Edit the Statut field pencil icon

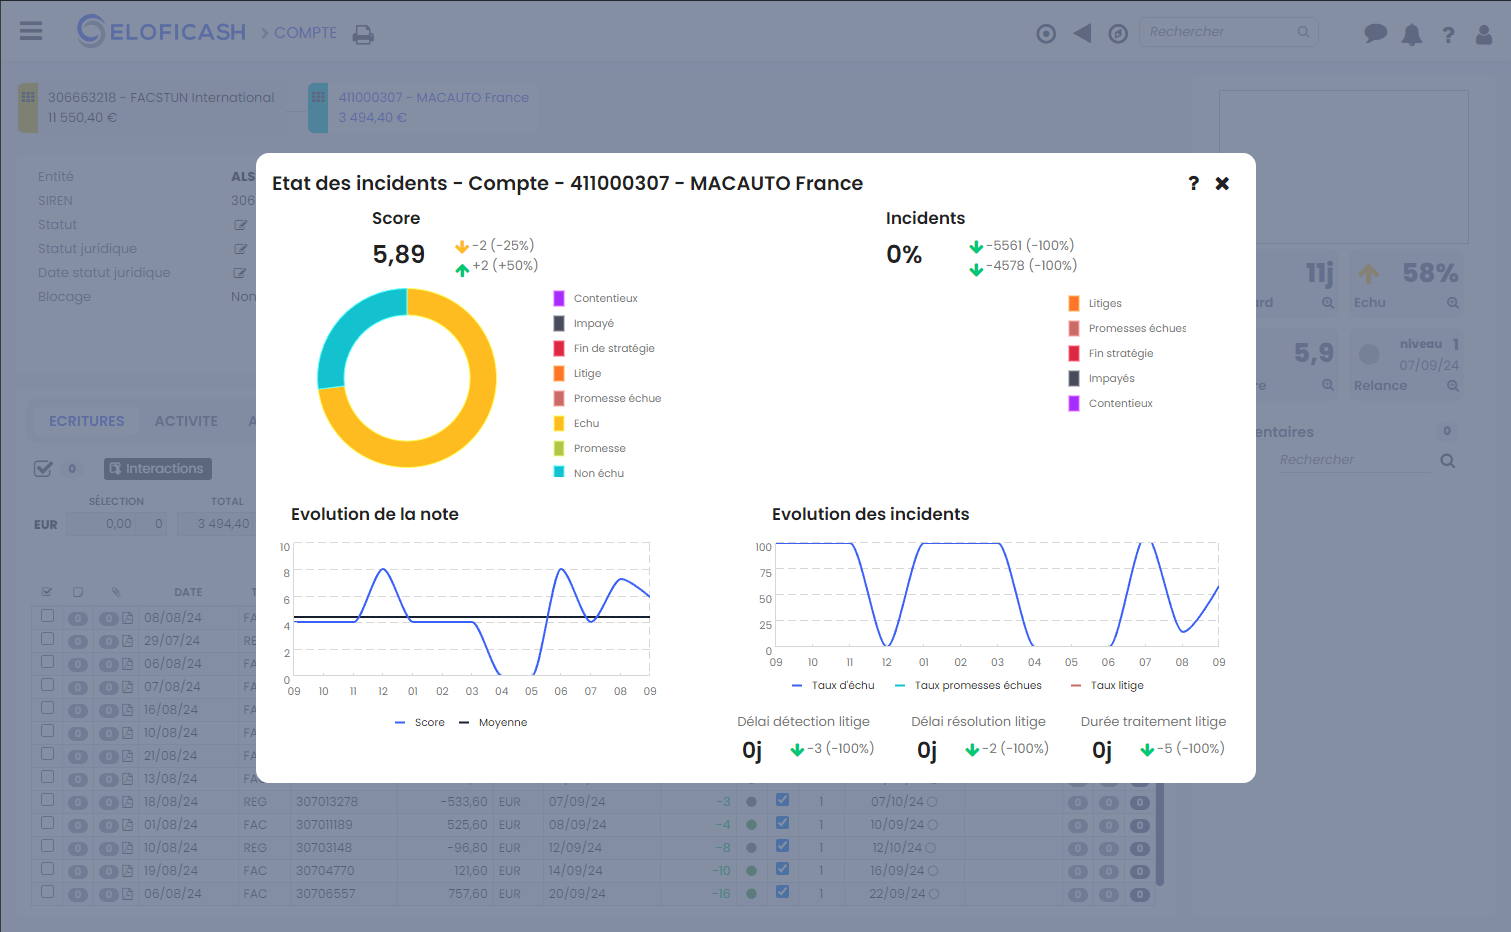click(x=240, y=225)
